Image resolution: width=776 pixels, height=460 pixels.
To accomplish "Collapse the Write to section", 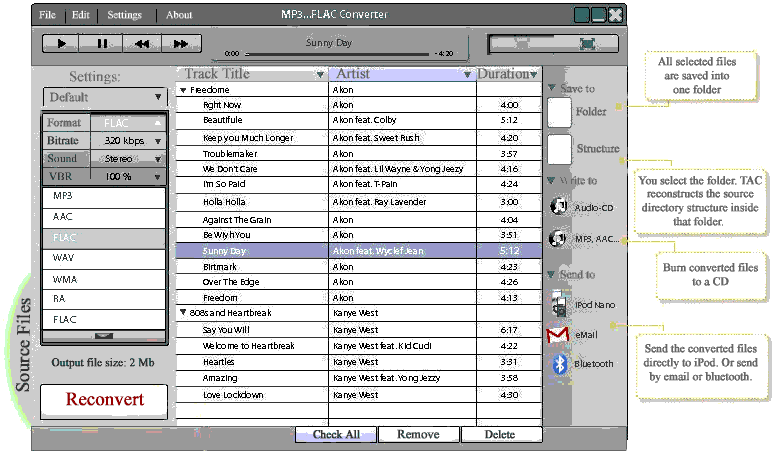I will [x=551, y=180].
